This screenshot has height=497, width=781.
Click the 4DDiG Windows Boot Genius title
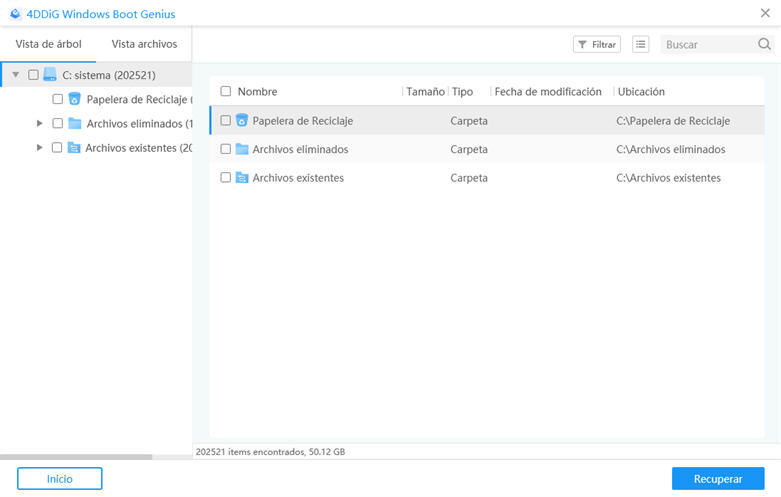point(101,14)
